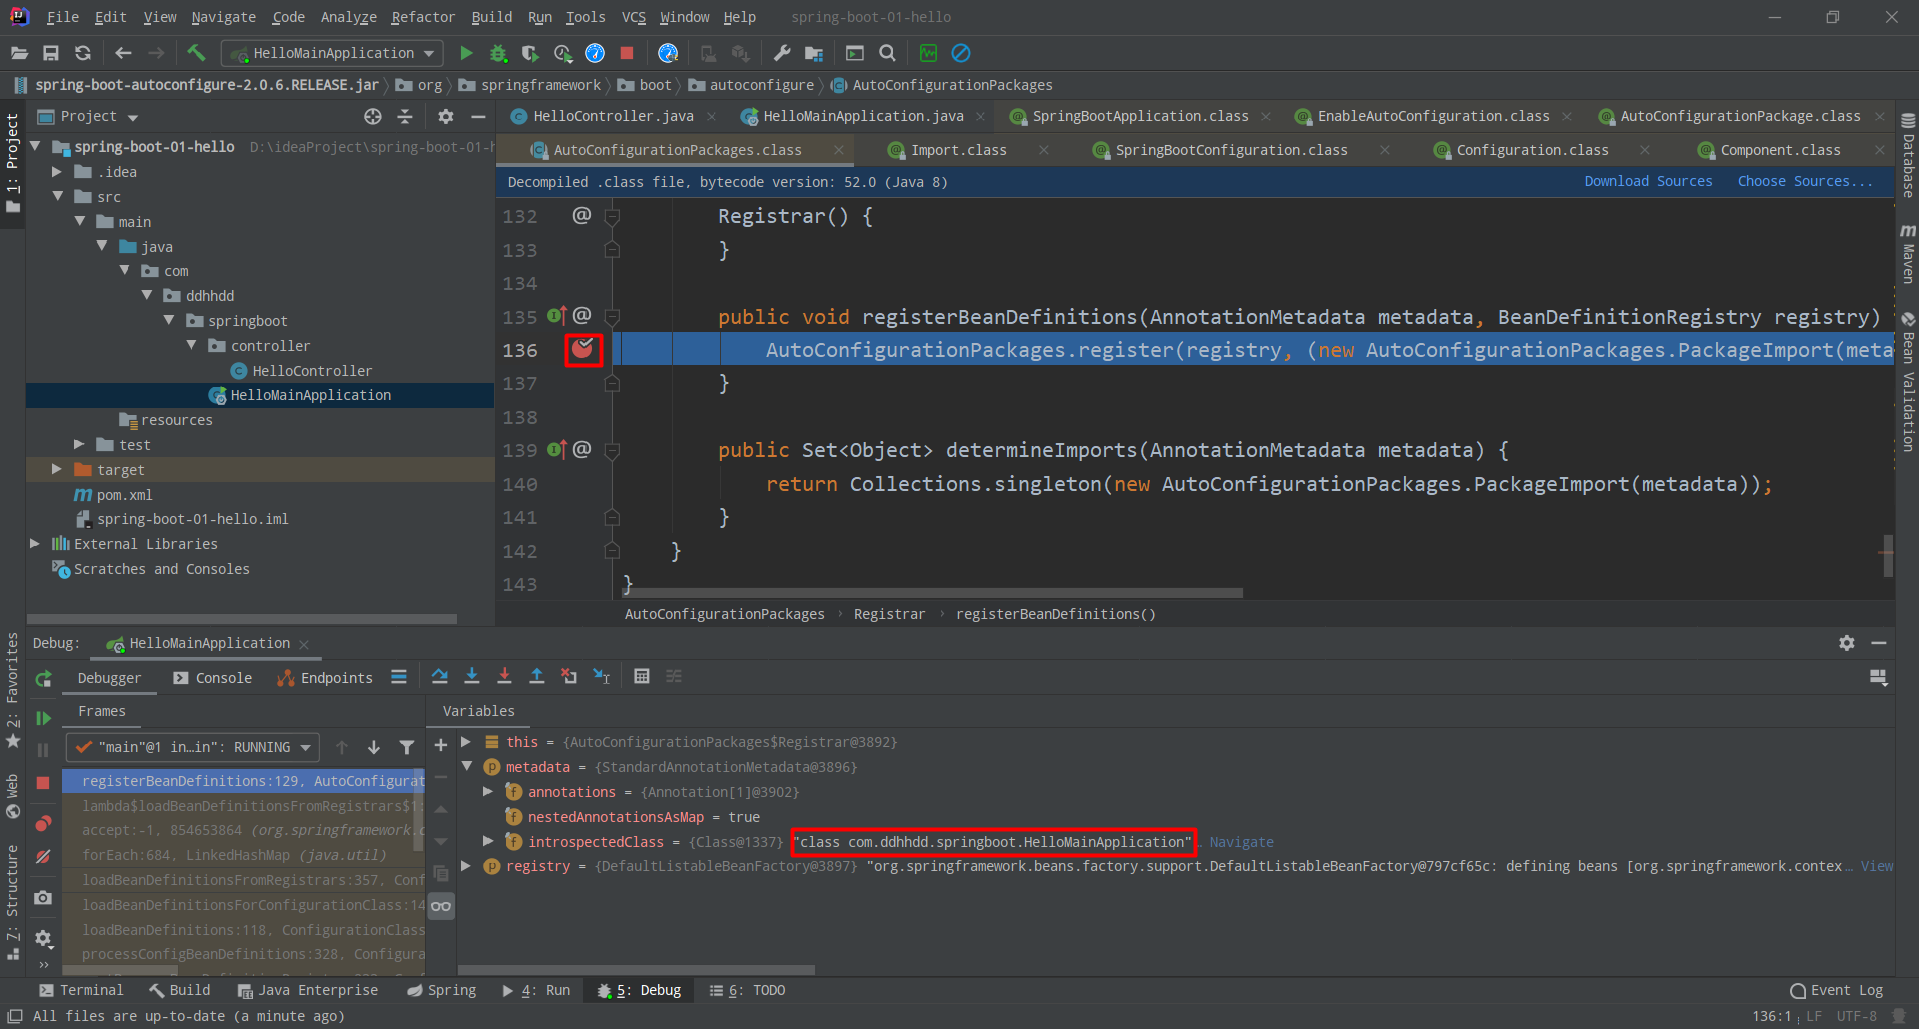This screenshot has width=1919, height=1029.
Task: Click the Rerun HelloMainApplication debug icon
Action: [43, 679]
